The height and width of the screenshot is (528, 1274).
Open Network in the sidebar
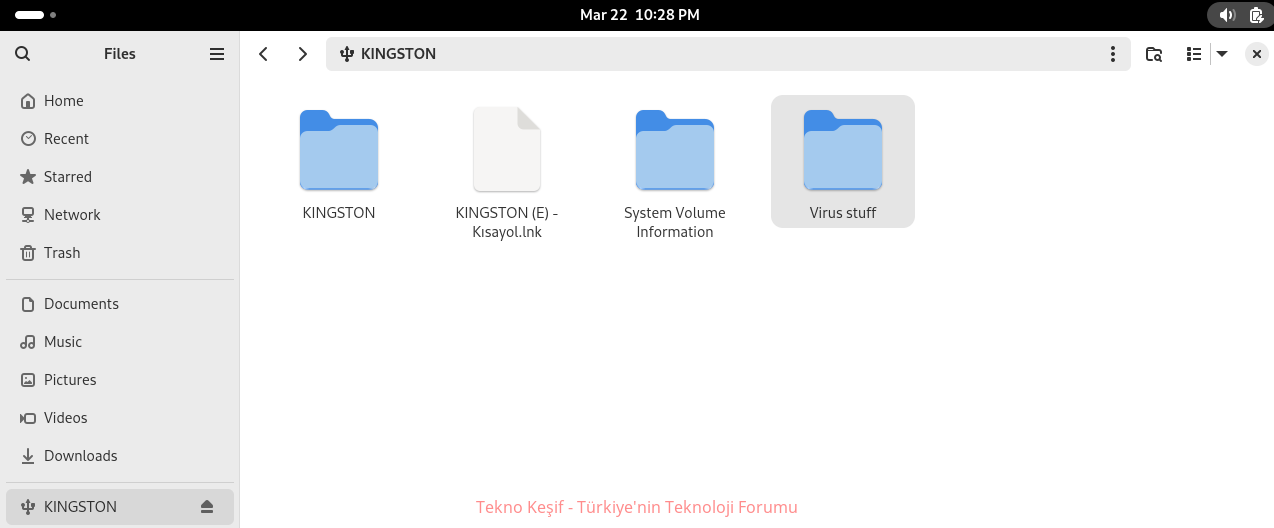[x=120, y=215]
